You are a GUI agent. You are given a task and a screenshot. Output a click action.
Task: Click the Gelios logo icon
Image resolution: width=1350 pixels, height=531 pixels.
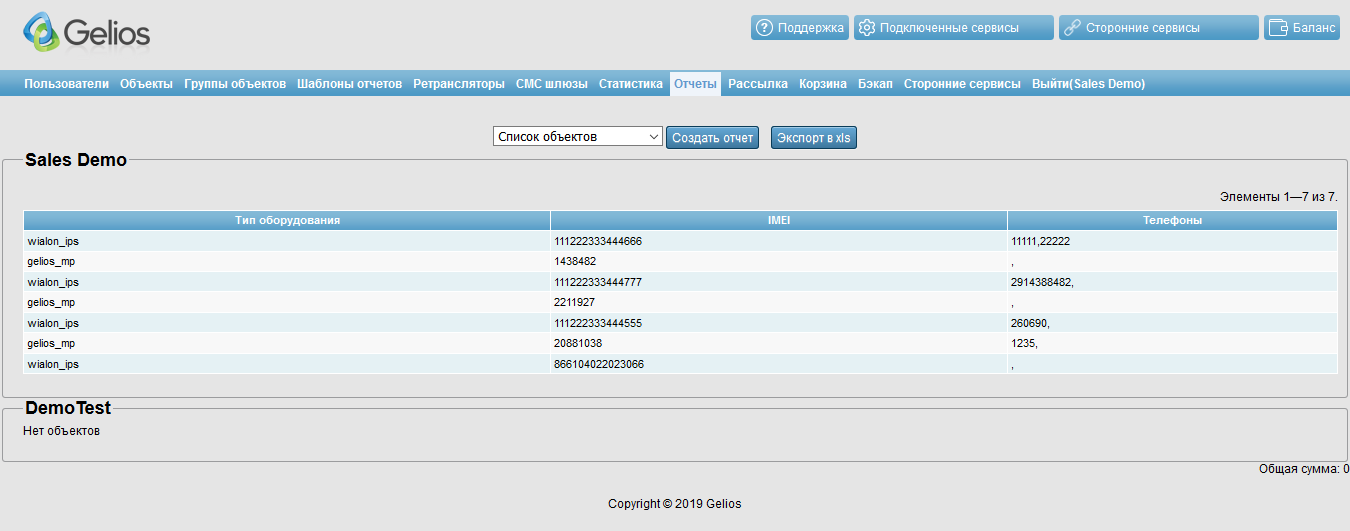click(42, 33)
